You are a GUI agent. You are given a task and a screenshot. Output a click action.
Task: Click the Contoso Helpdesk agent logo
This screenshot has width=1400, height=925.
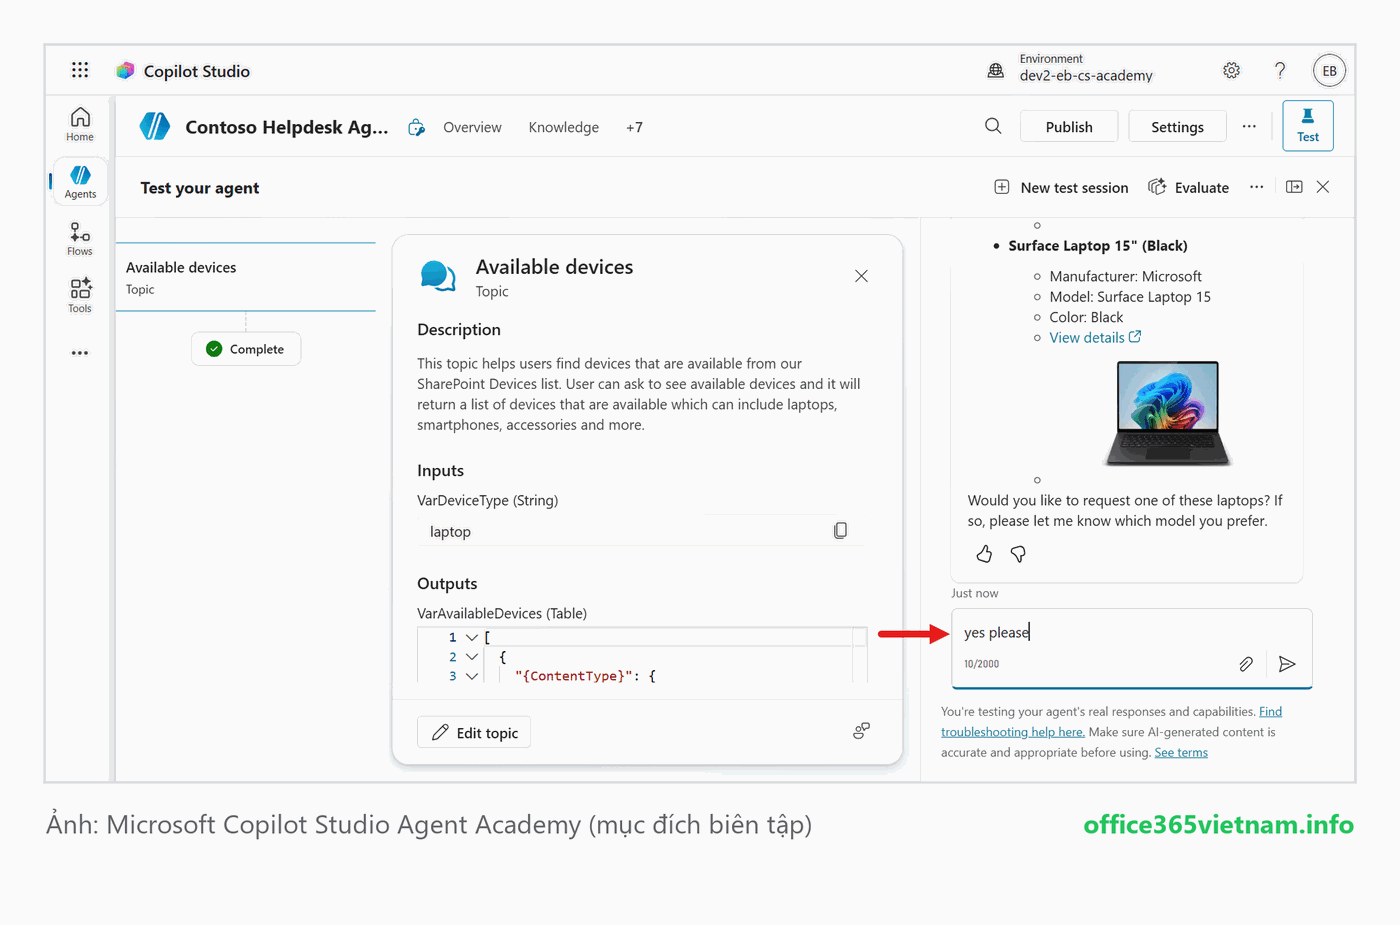tap(155, 126)
